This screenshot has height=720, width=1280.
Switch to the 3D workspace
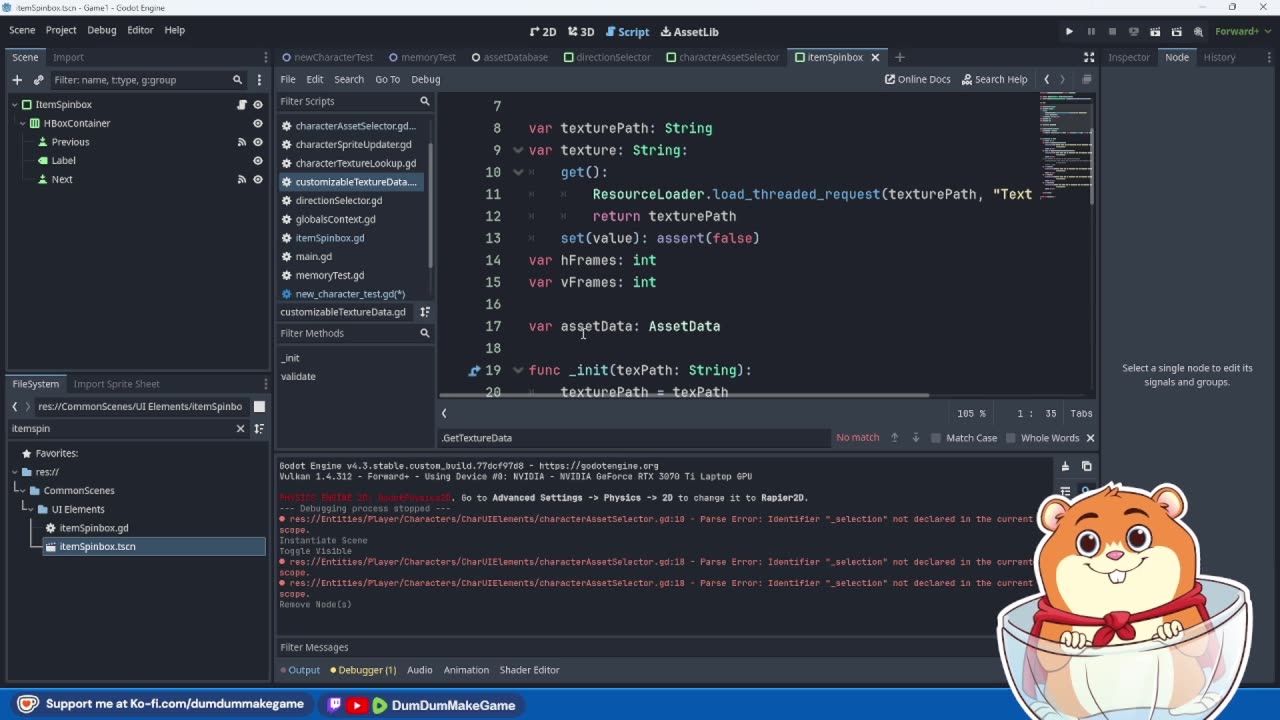(x=581, y=32)
